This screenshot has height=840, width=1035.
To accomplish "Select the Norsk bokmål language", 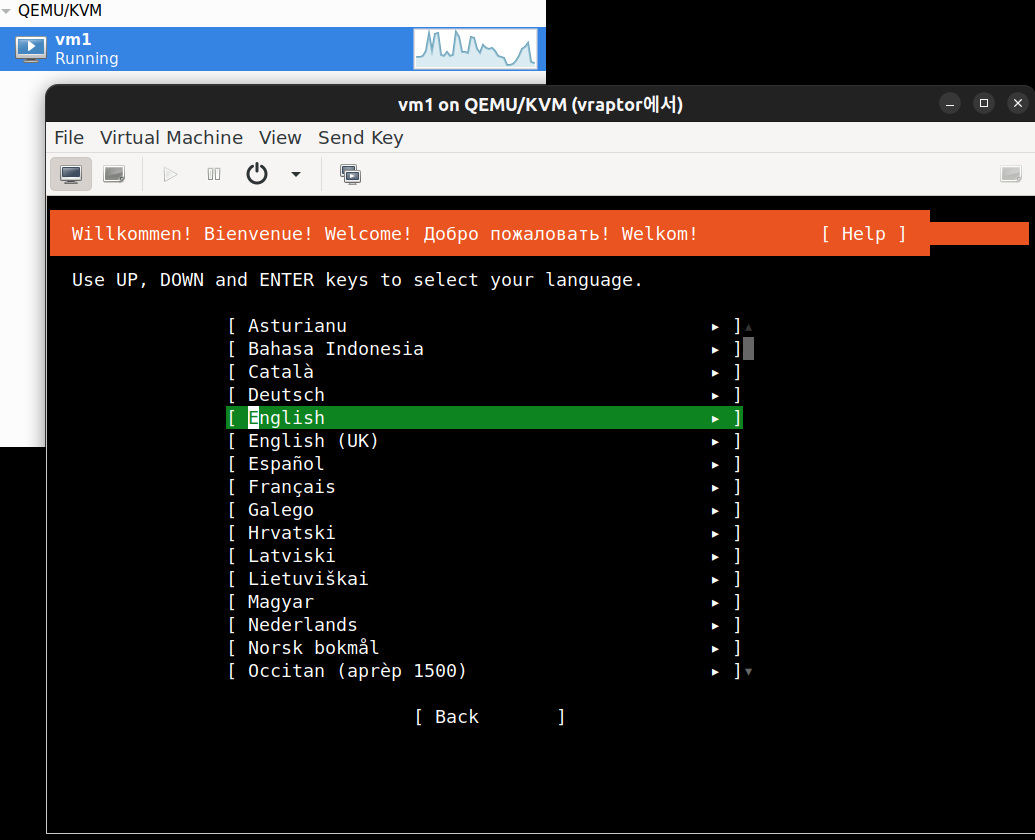I will (x=484, y=648).
